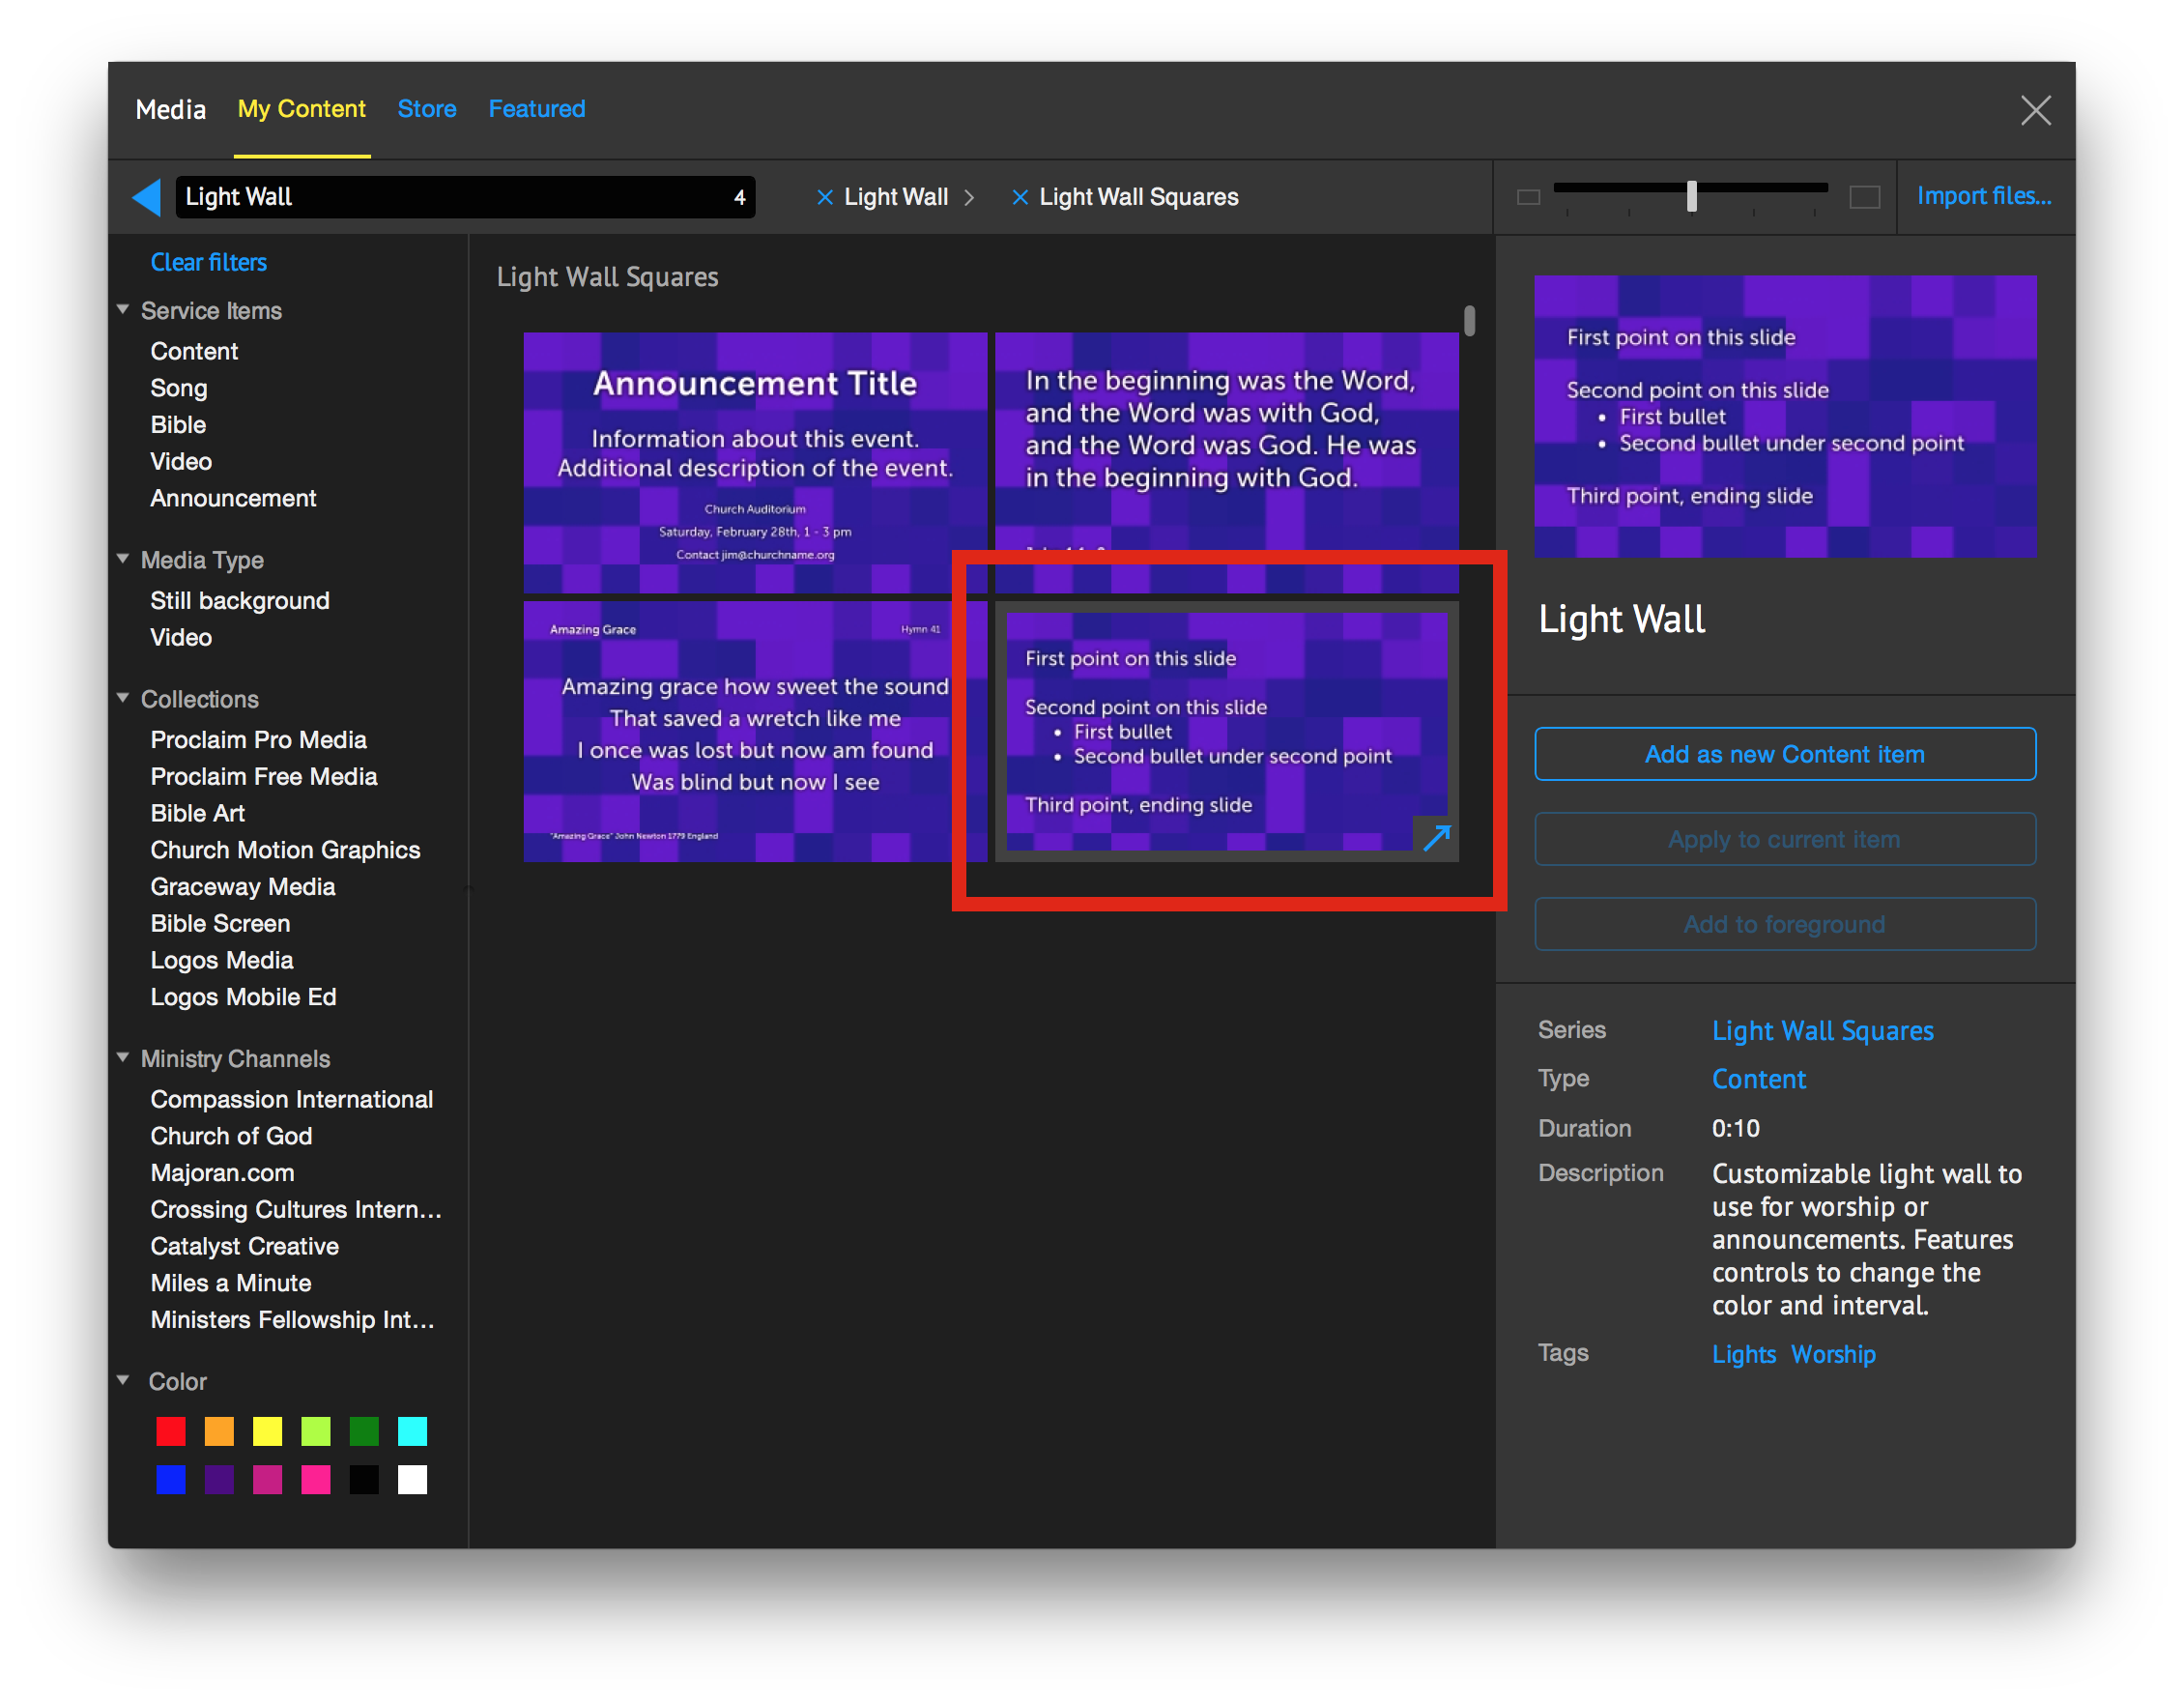Click the blue arrow on bullet-points thumbnail

coord(1436,837)
